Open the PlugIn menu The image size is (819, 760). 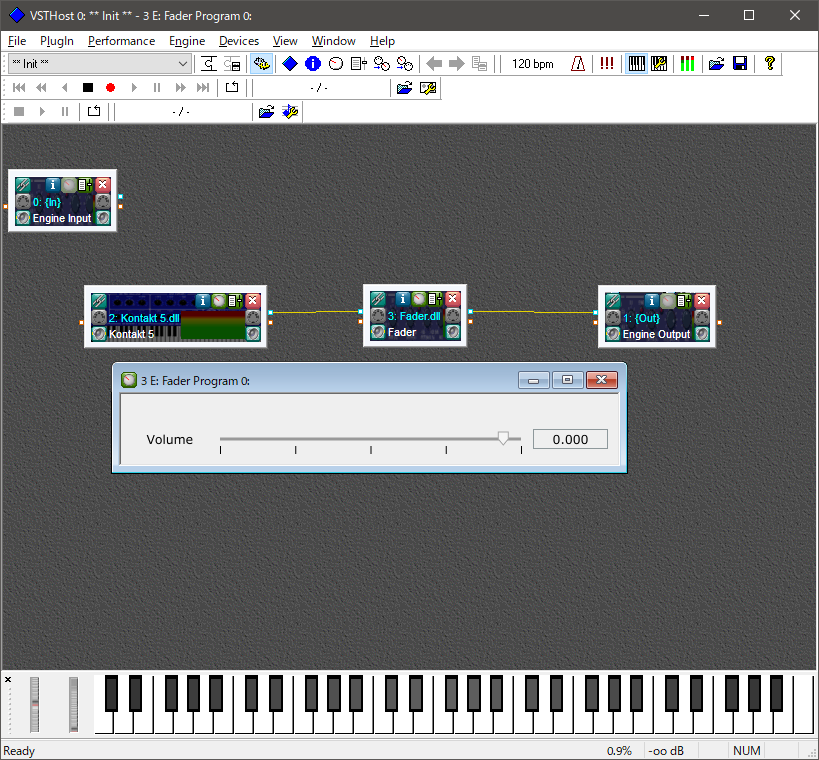56,41
